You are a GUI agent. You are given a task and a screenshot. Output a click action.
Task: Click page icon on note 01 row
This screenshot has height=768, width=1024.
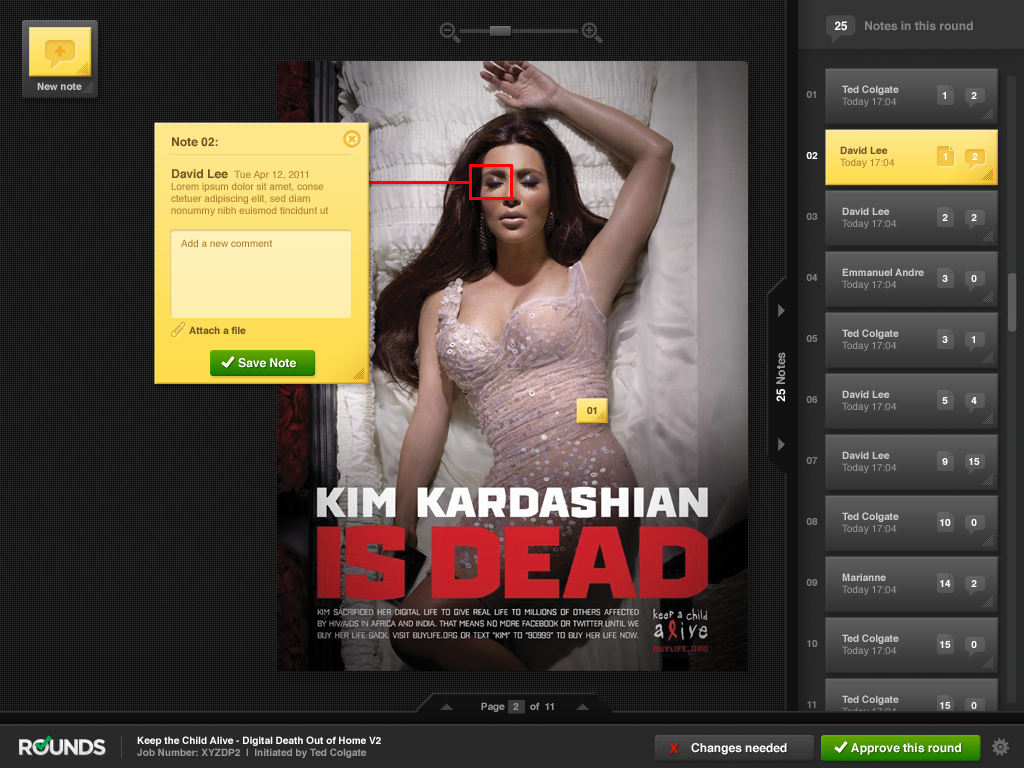[945, 95]
